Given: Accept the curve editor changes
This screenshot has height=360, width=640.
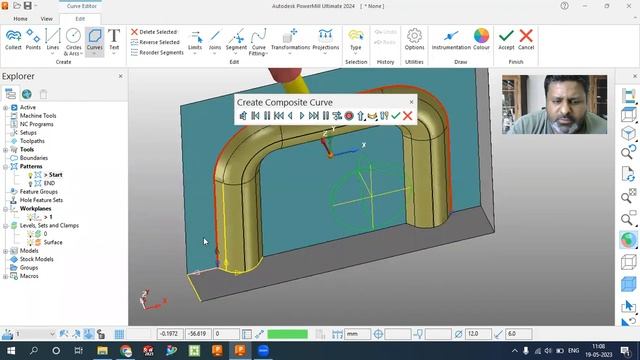Looking at the screenshot, I should pos(506,40).
